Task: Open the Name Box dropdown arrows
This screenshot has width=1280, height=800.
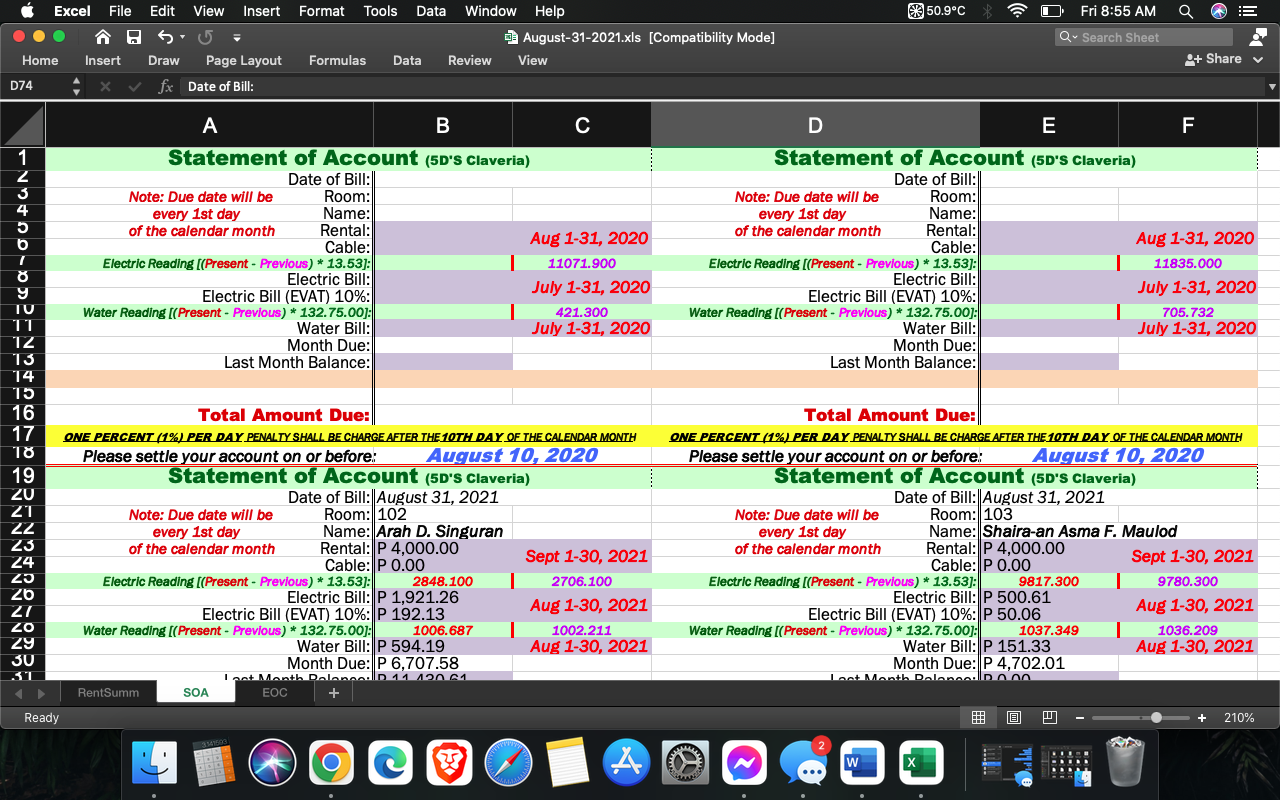Action: [x=77, y=87]
